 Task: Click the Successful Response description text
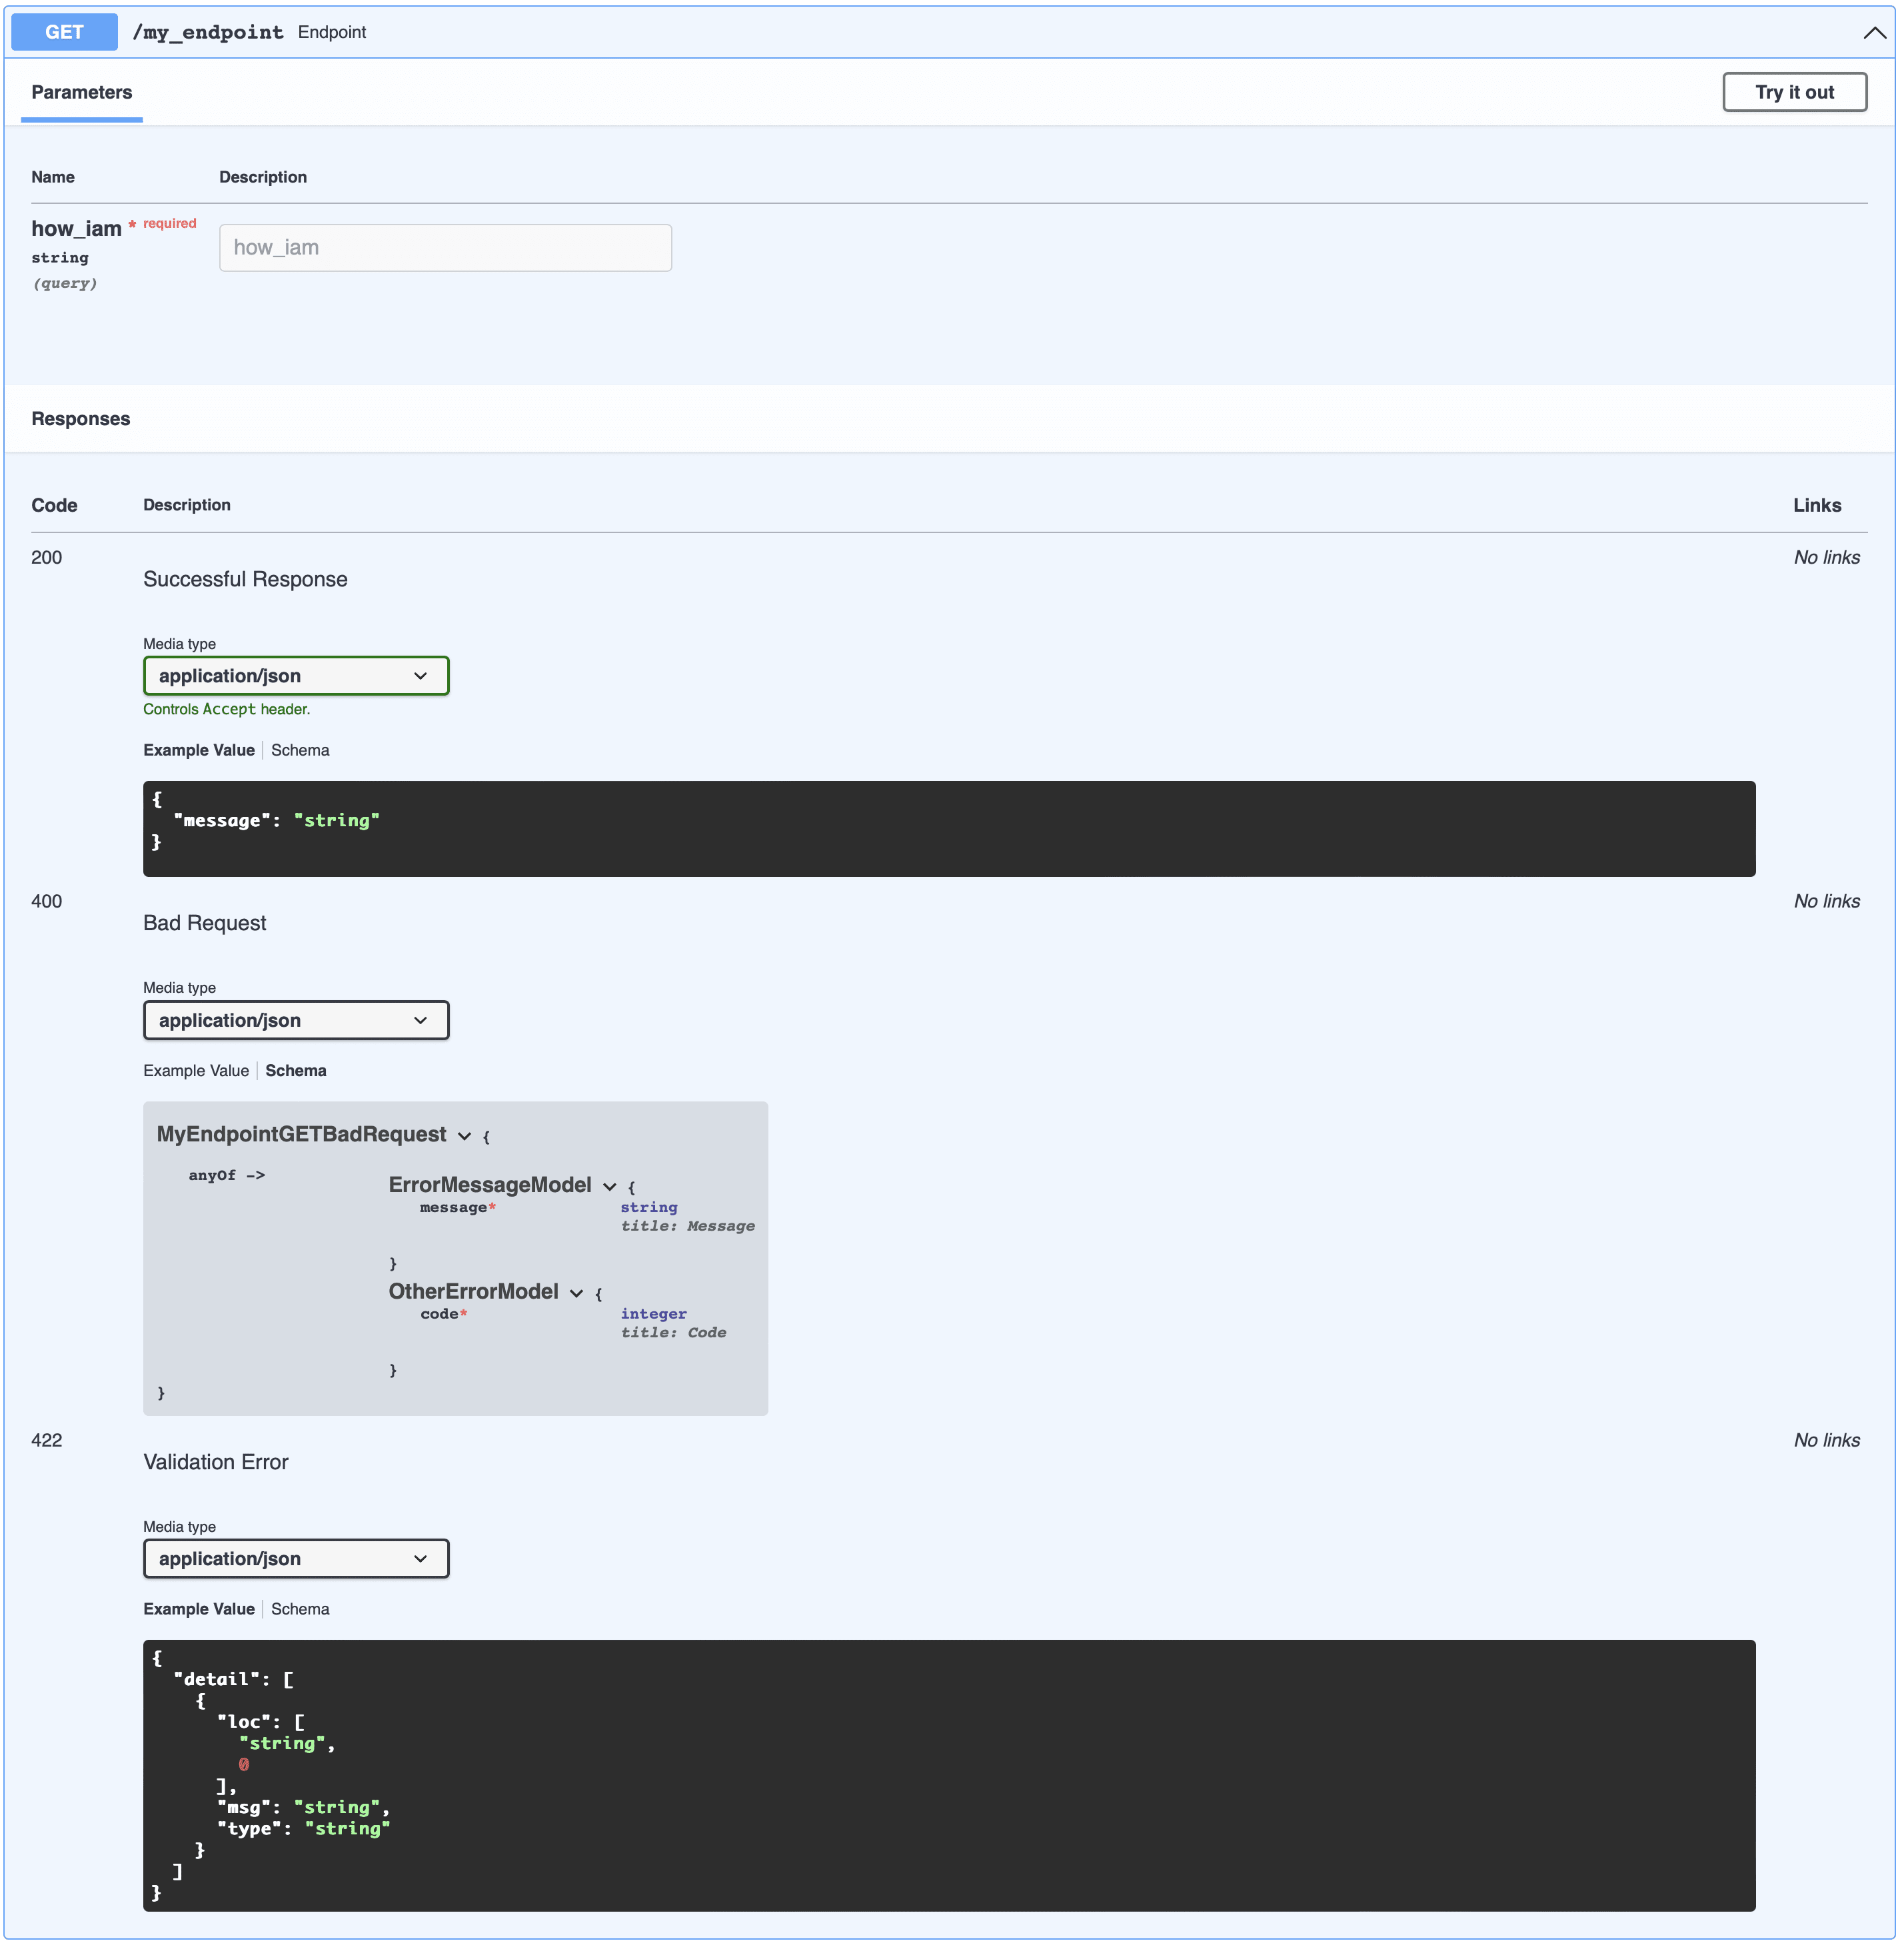point(245,578)
